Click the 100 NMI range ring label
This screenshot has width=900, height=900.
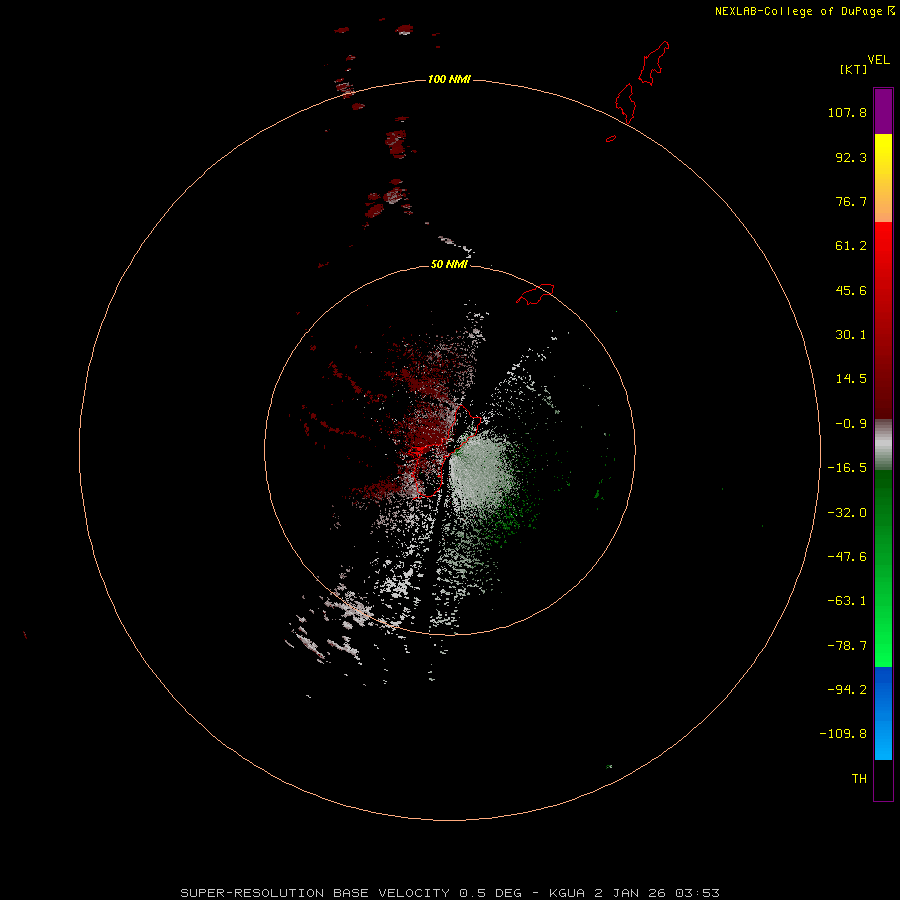pos(449,79)
